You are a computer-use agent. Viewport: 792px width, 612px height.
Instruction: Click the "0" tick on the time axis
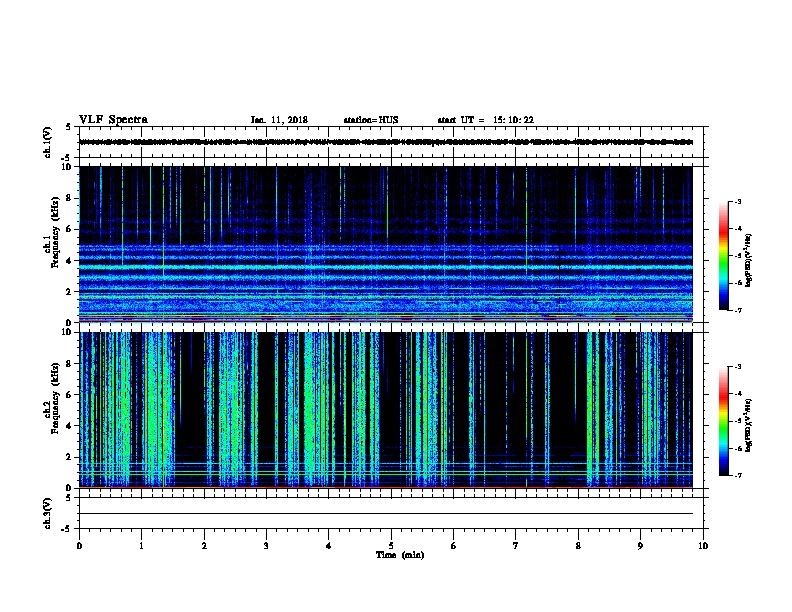click(x=79, y=546)
